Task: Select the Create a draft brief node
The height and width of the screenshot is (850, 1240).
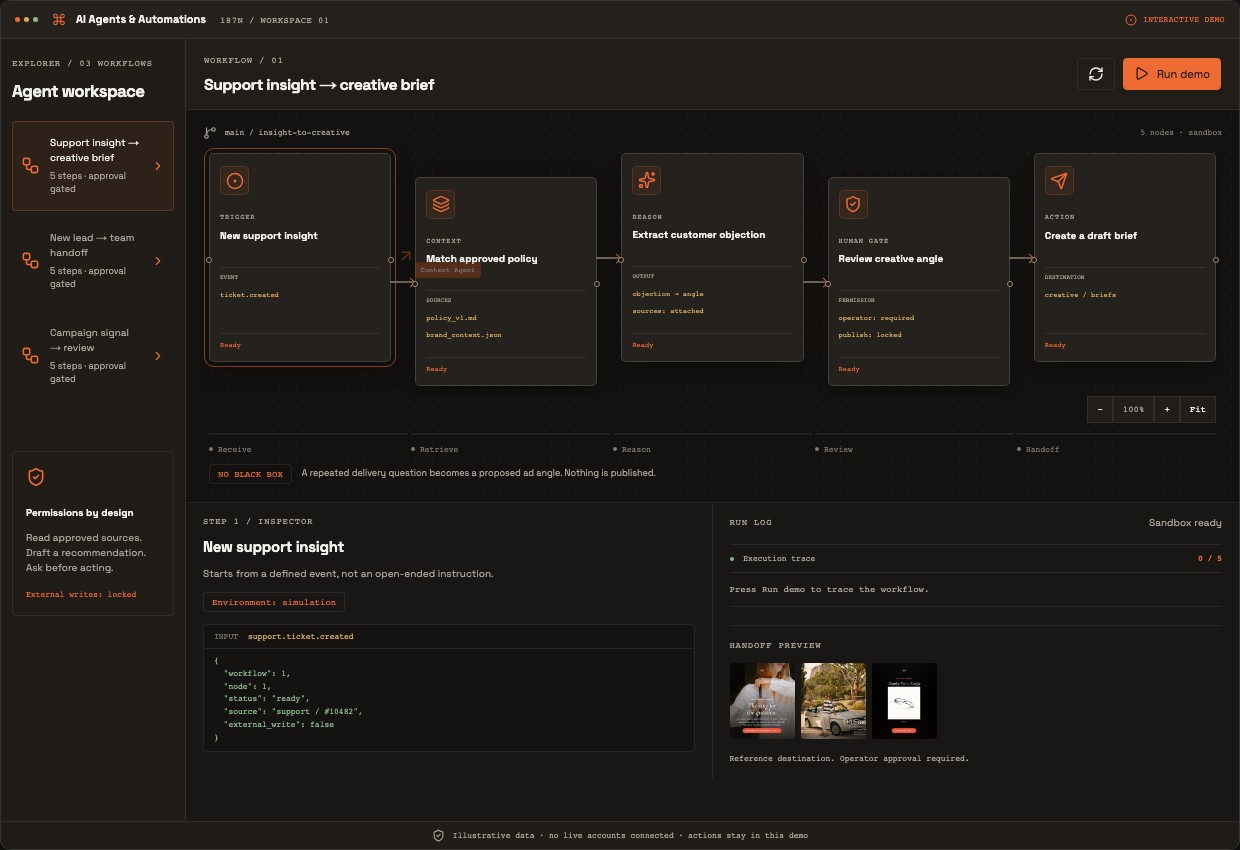Action: [1125, 257]
